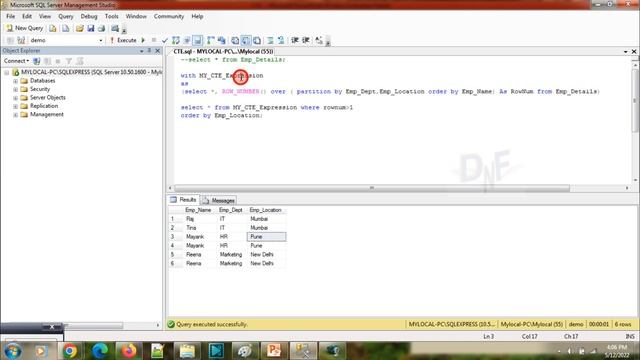Toggle Include Actual Execution Plan
Viewport: 640px width, 360px height.
pyautogui.click(x=211, y=40)
